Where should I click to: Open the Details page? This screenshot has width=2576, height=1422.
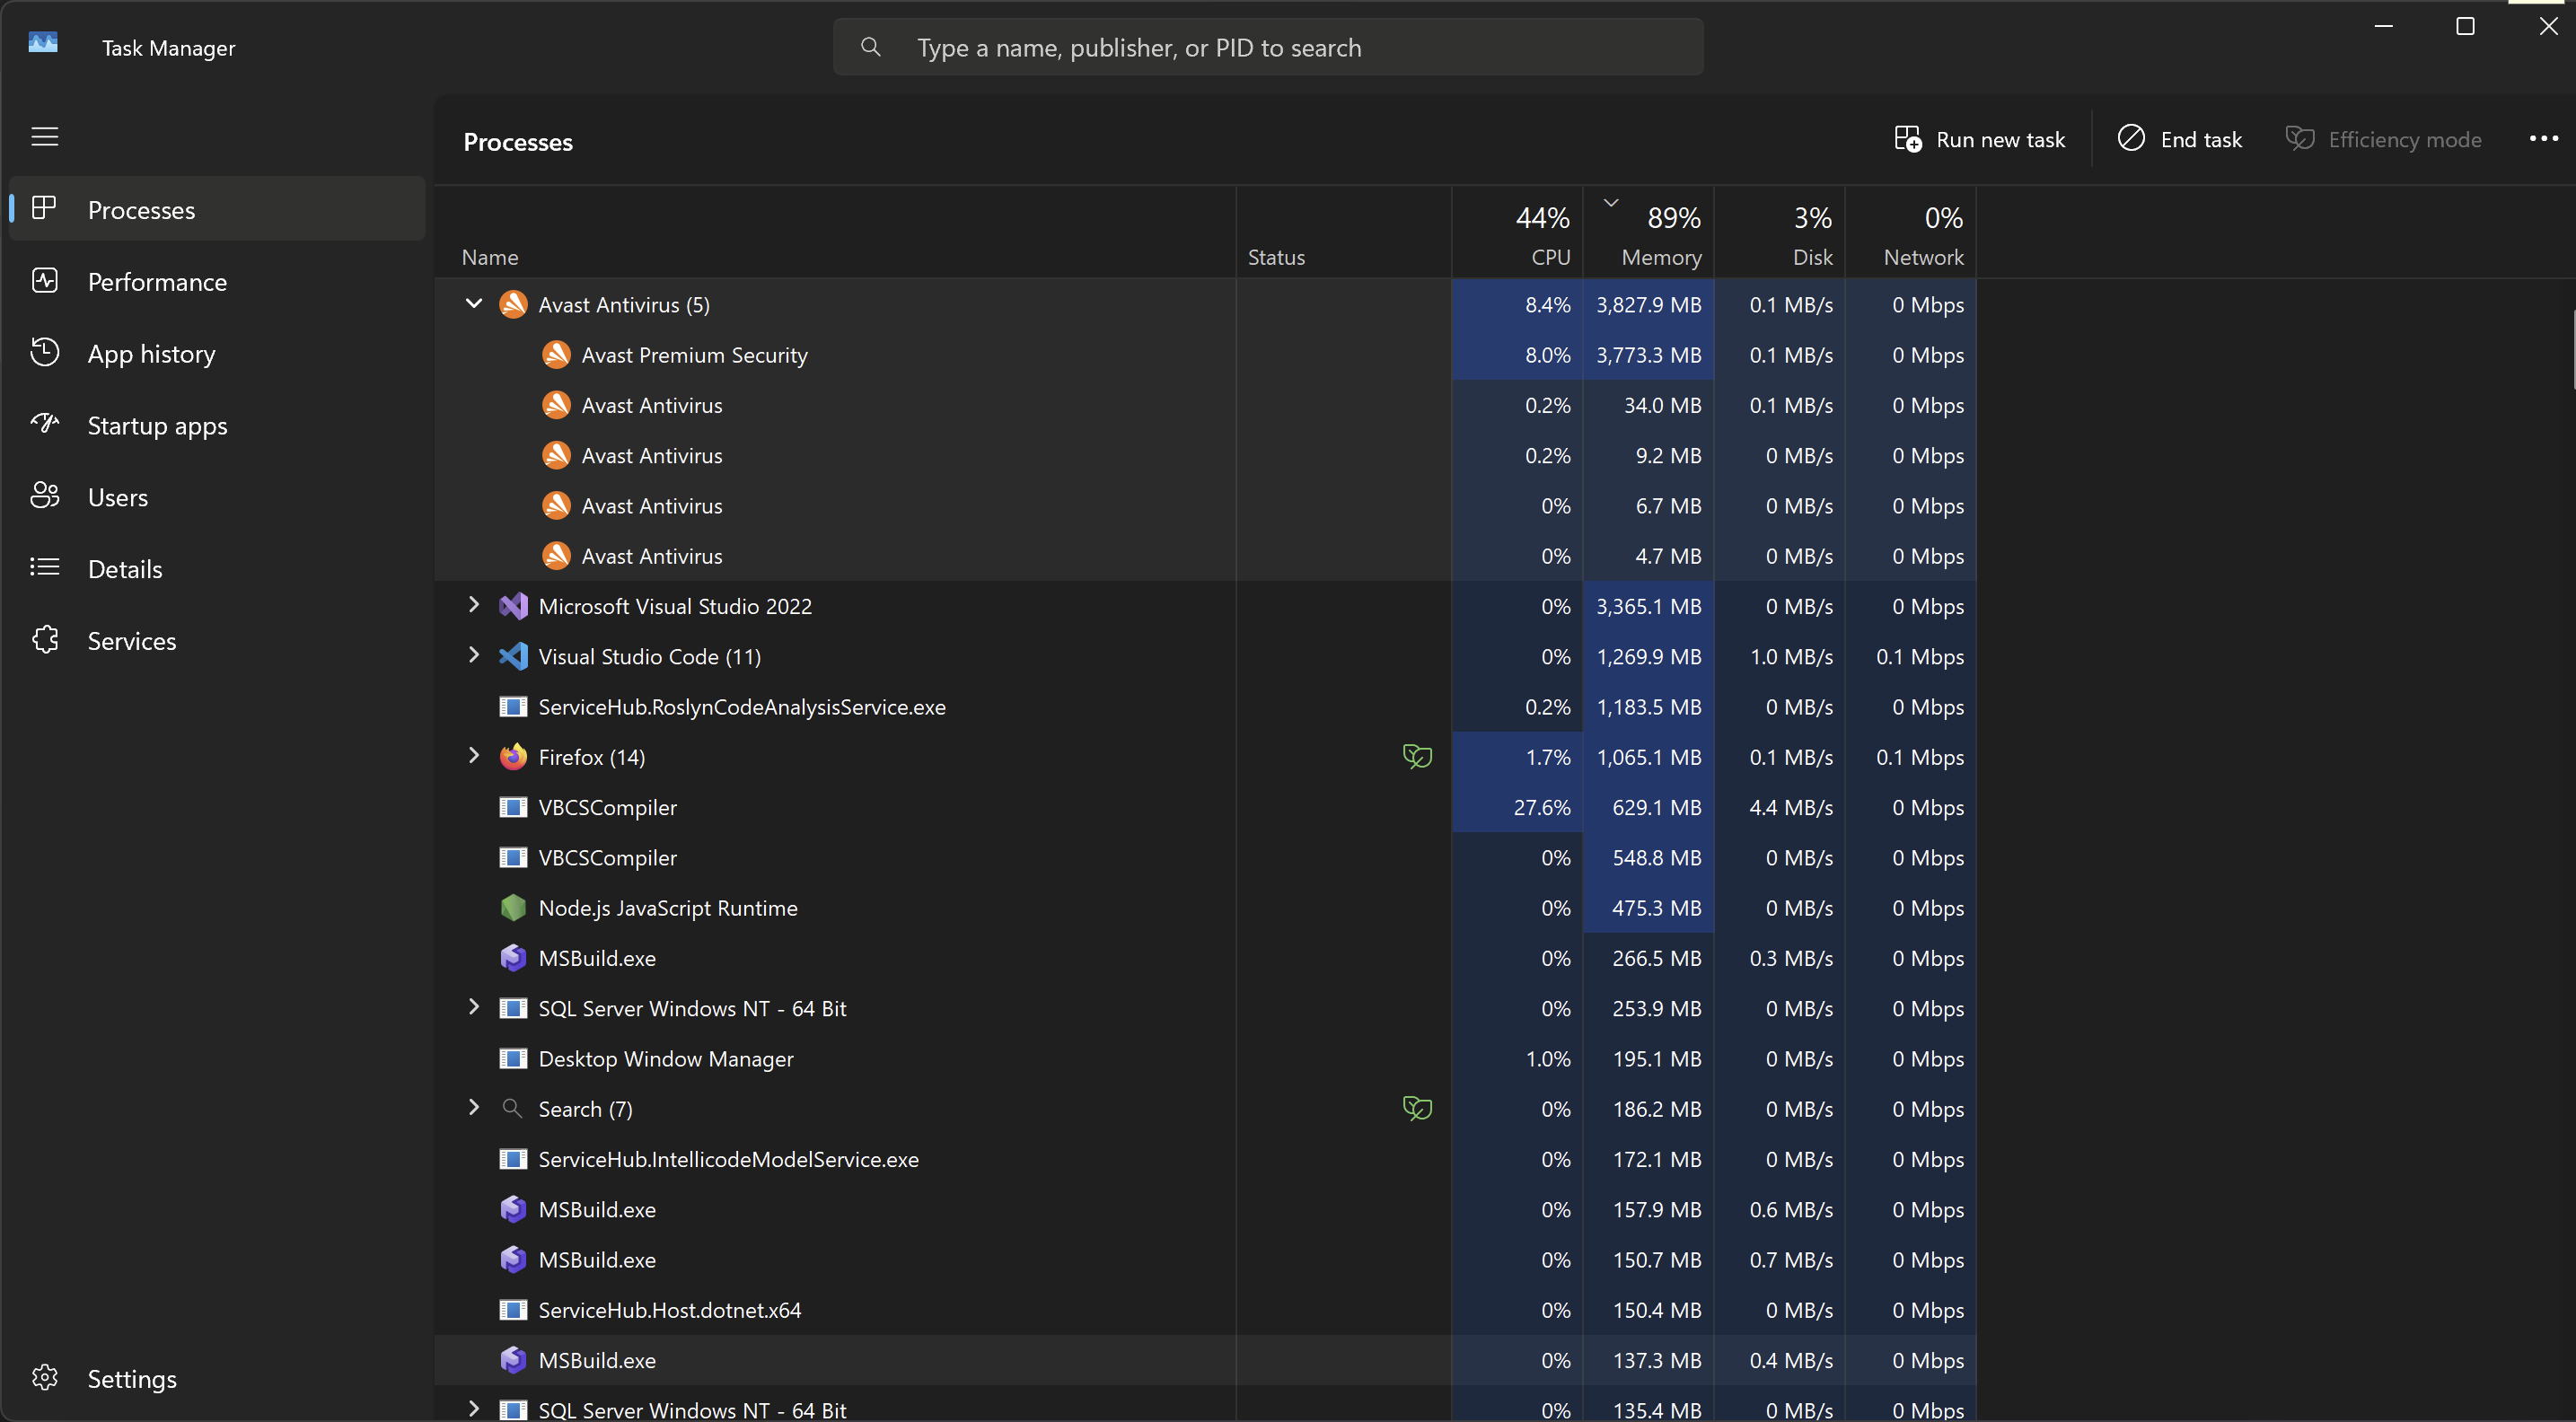(217, 569)
